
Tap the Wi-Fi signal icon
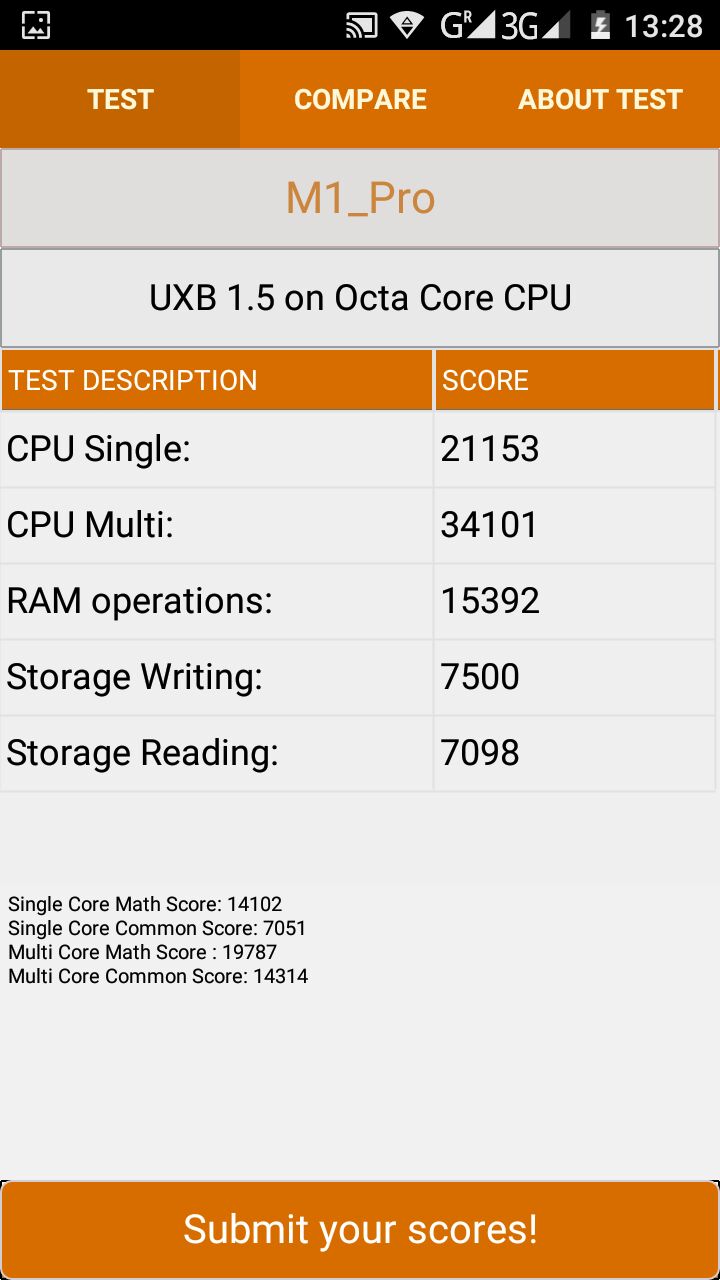coord(406,26)
